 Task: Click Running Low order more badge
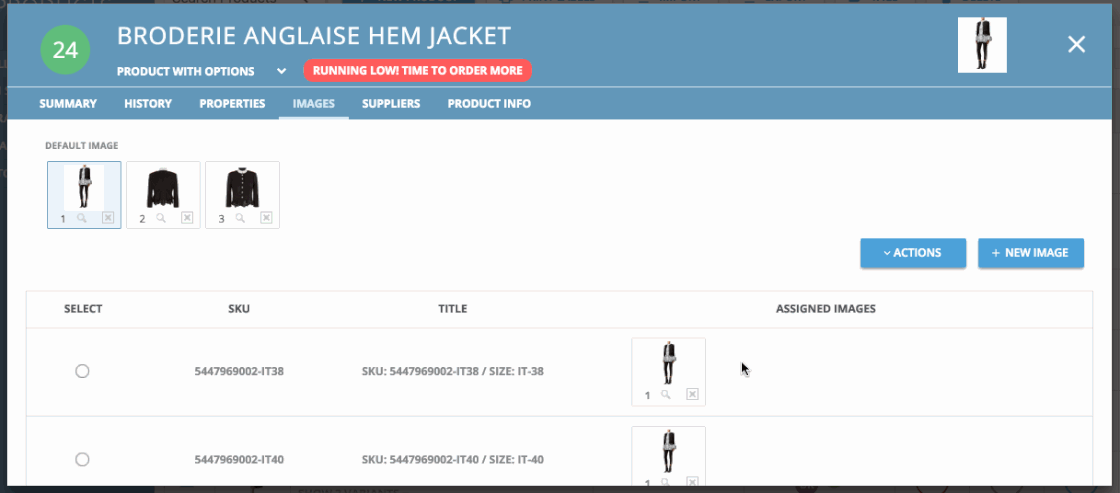click(x=417, y=71)
